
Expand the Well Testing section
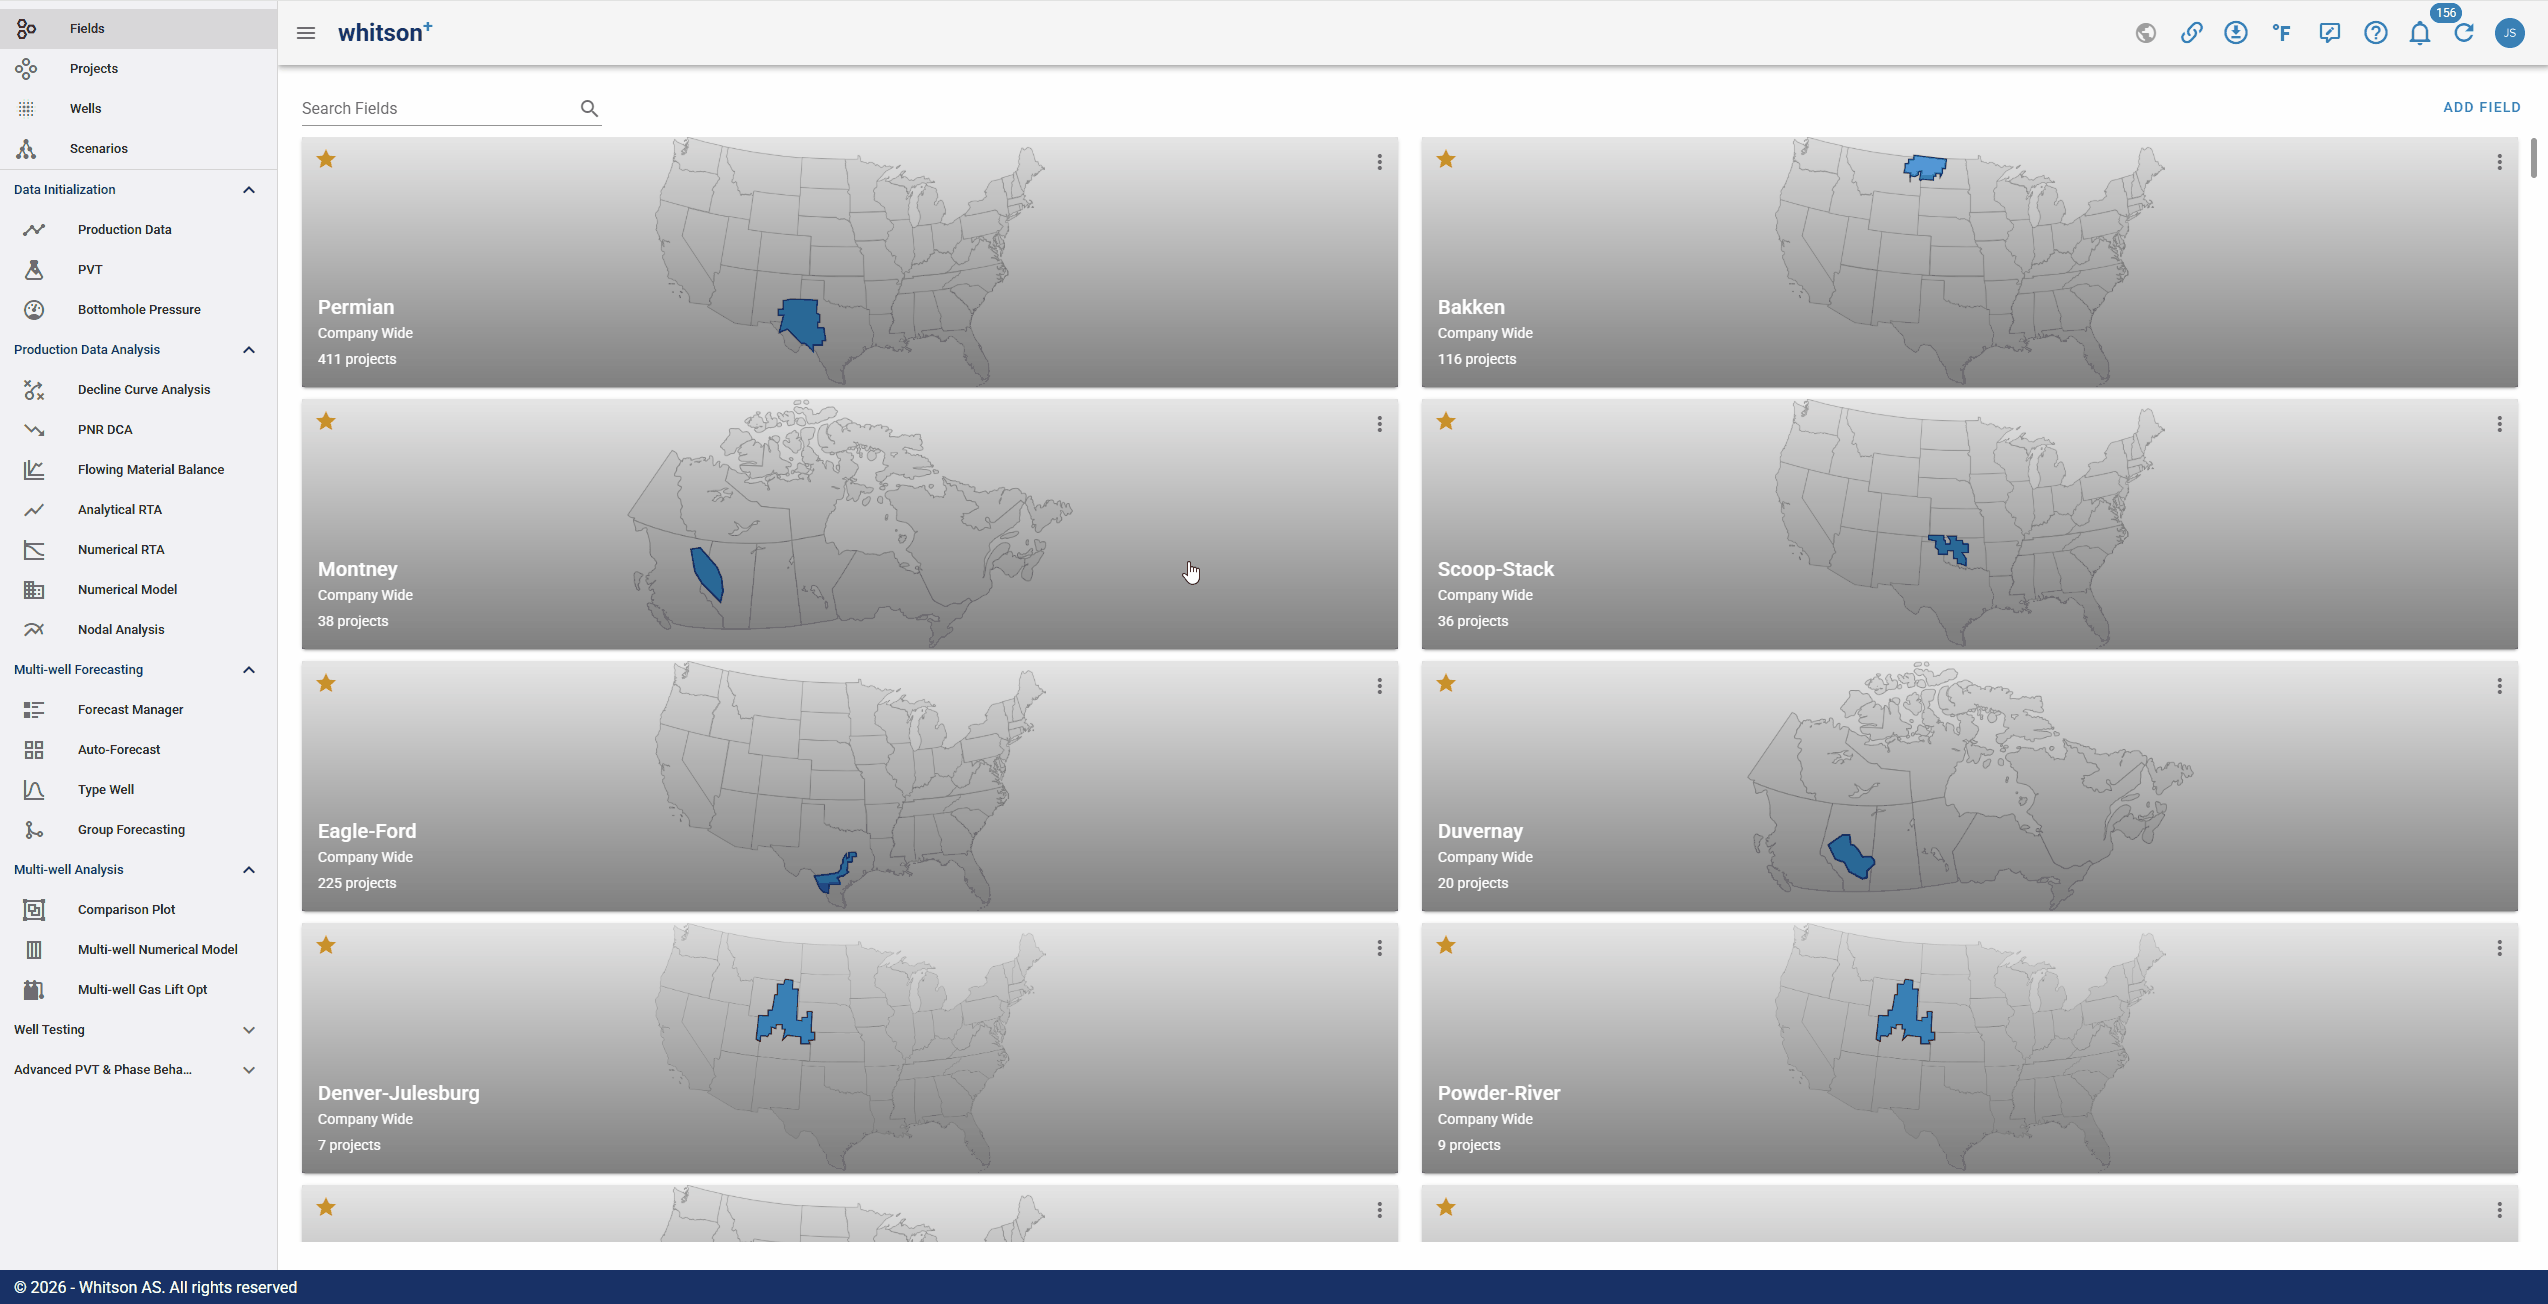[x=249, y=1029]
